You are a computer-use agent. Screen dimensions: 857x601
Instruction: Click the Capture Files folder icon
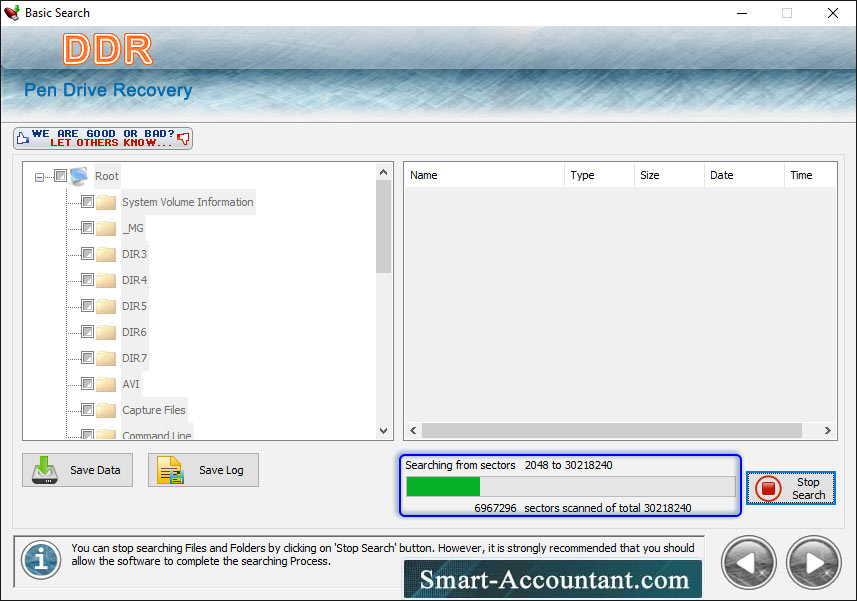pyautogui.click(x=106, y=410)
